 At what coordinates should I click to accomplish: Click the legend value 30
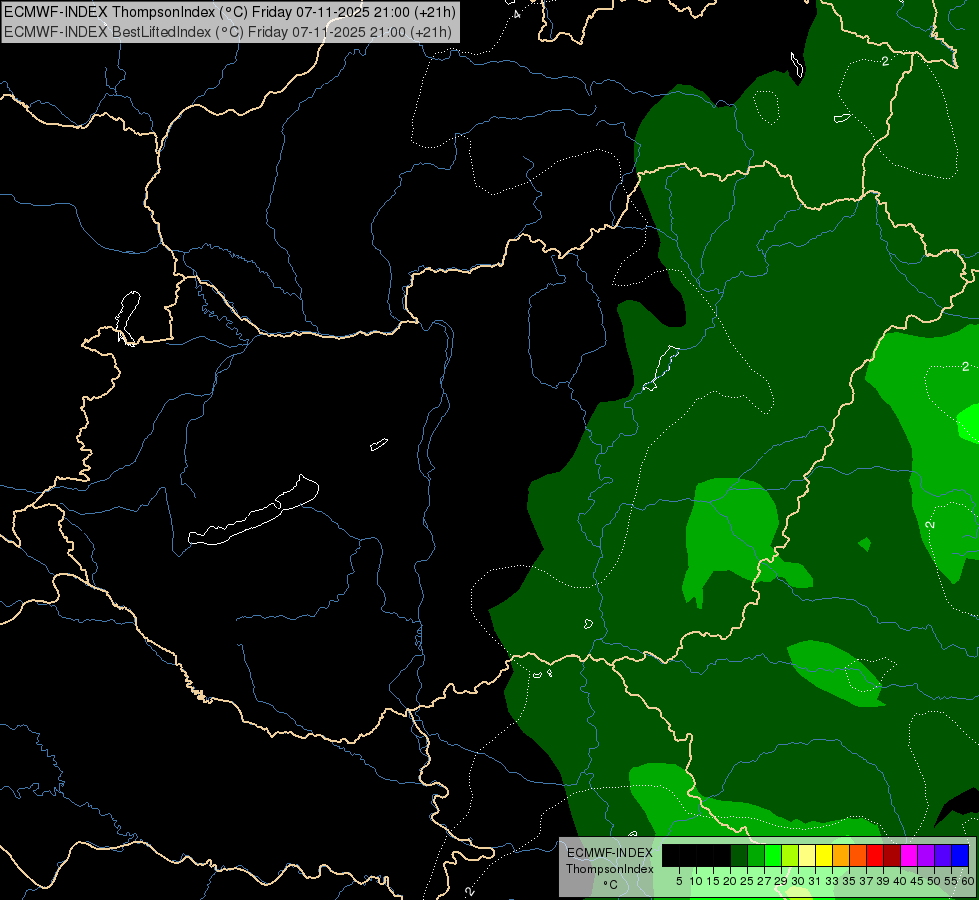(798, 881)
